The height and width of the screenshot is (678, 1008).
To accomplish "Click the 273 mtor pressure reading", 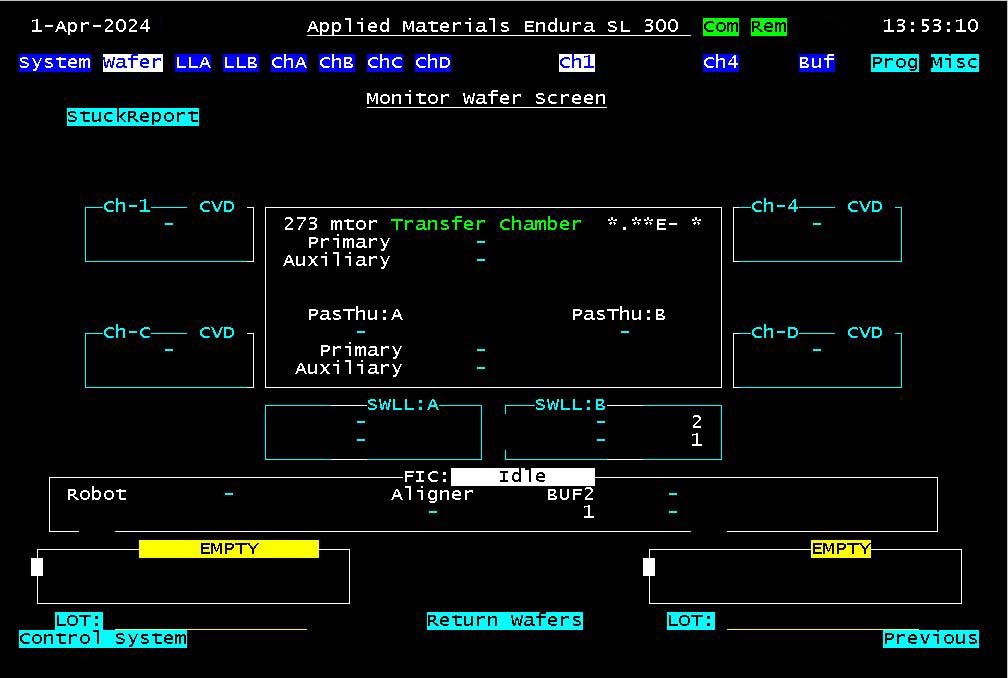I will pos(331,224).
